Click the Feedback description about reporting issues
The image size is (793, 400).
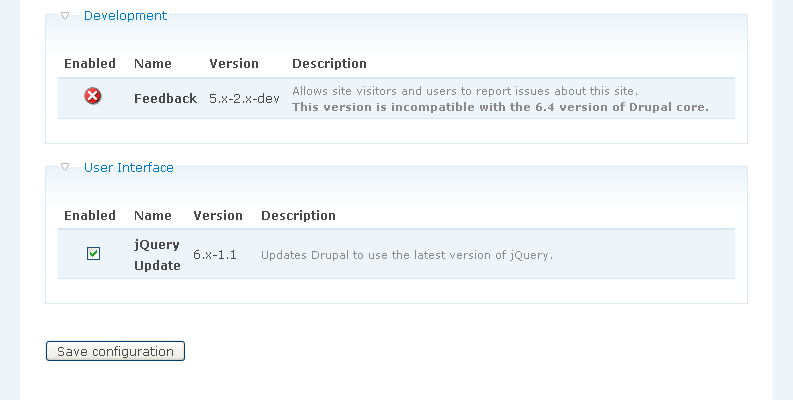pos(465,91)
